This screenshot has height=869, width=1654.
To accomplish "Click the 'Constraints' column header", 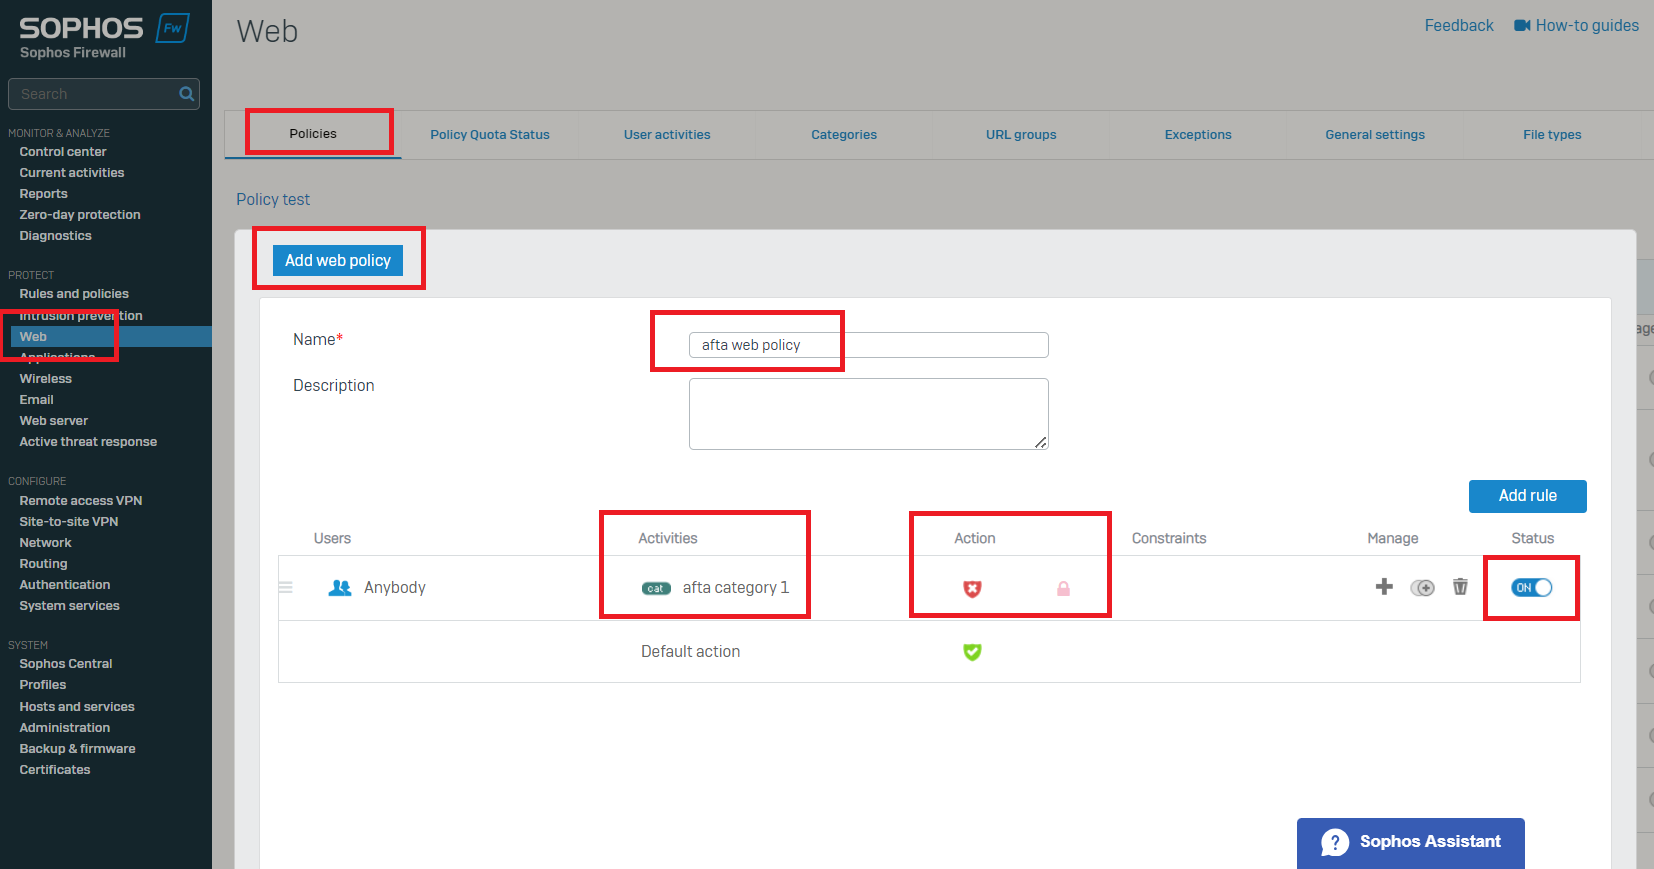I will click(x=1169, y=538).
